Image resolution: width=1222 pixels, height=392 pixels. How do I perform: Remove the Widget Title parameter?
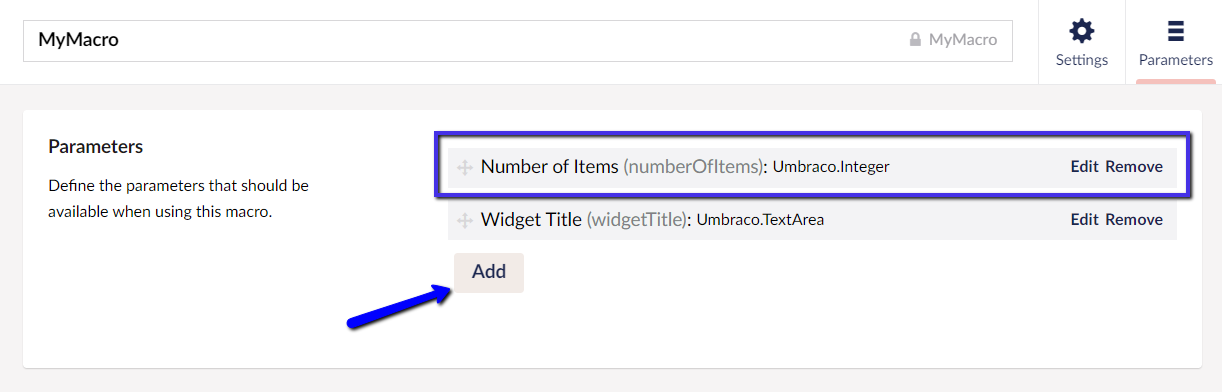(1134, 219)
